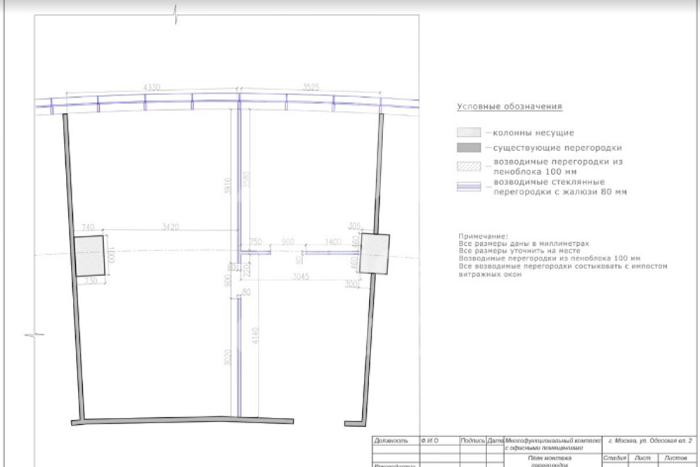Select the 3420 horizontal dimension text
700x467 pixels.
coord(169,228)
